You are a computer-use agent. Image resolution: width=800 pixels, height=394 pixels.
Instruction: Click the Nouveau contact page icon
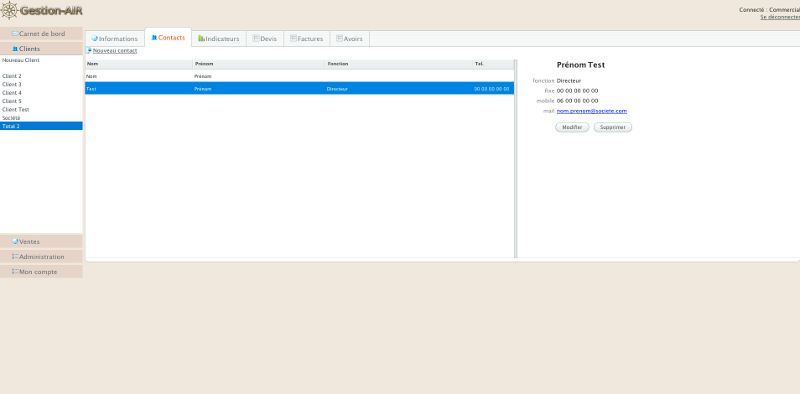[x=89, y=51]
